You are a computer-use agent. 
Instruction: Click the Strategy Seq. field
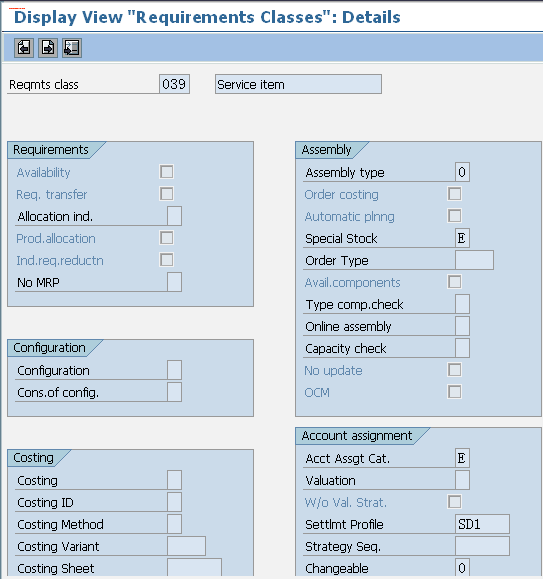coord(482,546)
